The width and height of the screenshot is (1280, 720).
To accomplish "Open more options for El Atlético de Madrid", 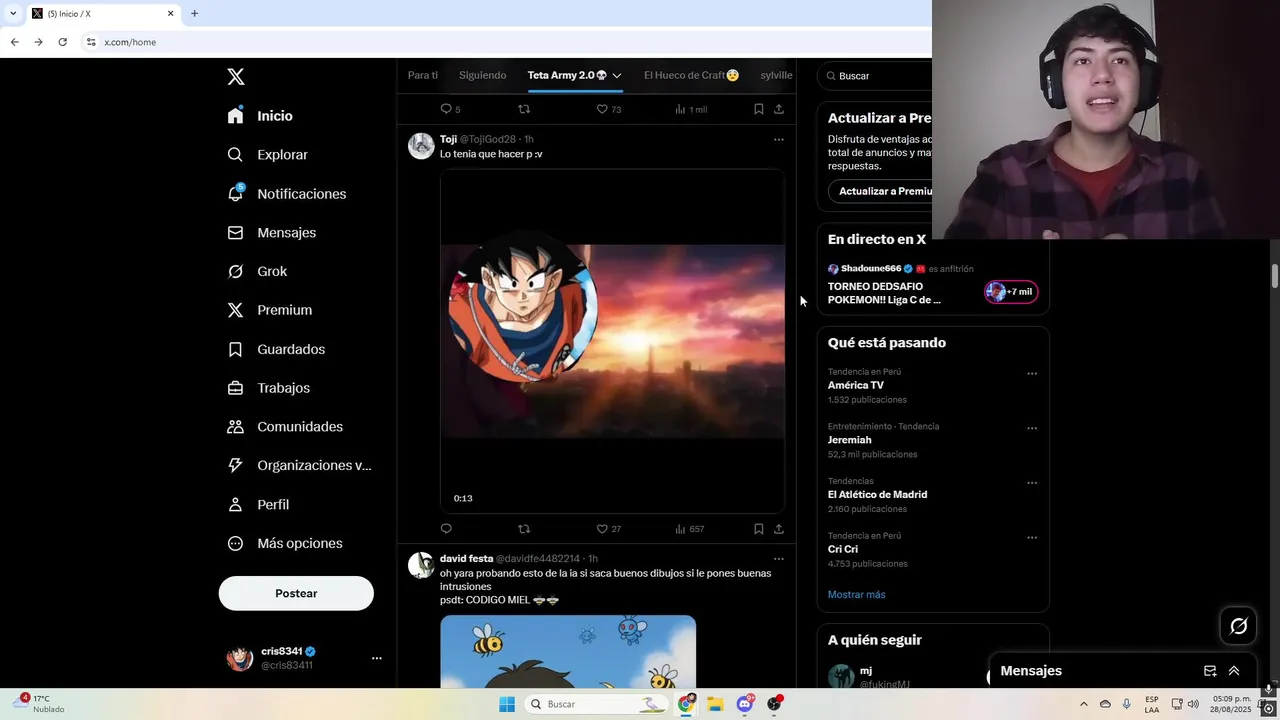I will (1032, 483).
